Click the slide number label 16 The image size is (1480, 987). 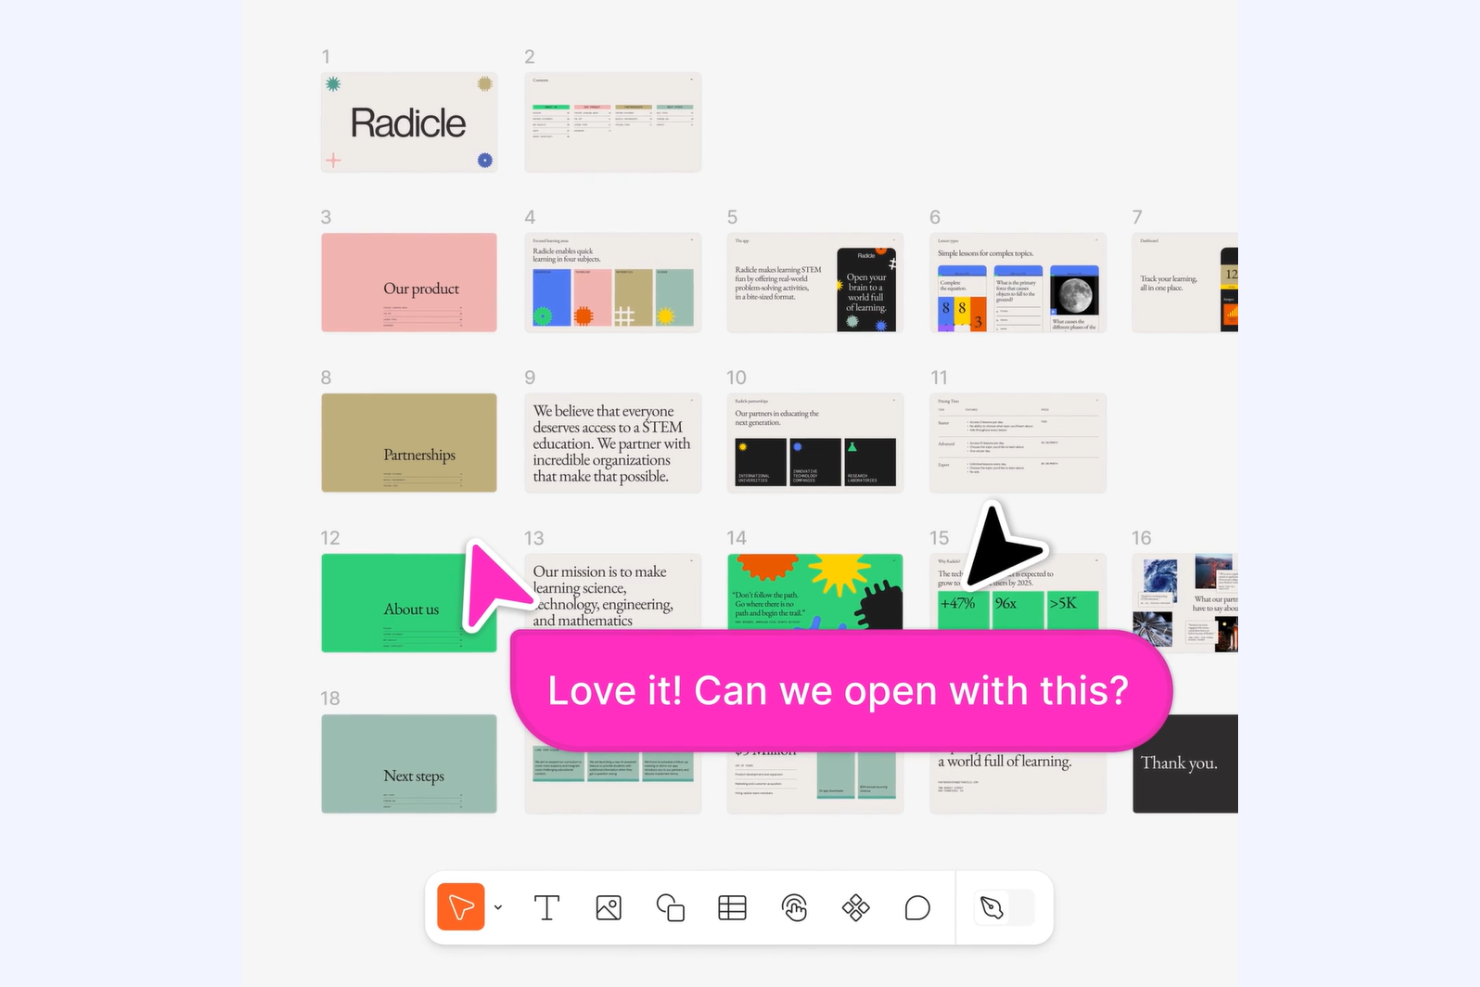(1141, 538)
